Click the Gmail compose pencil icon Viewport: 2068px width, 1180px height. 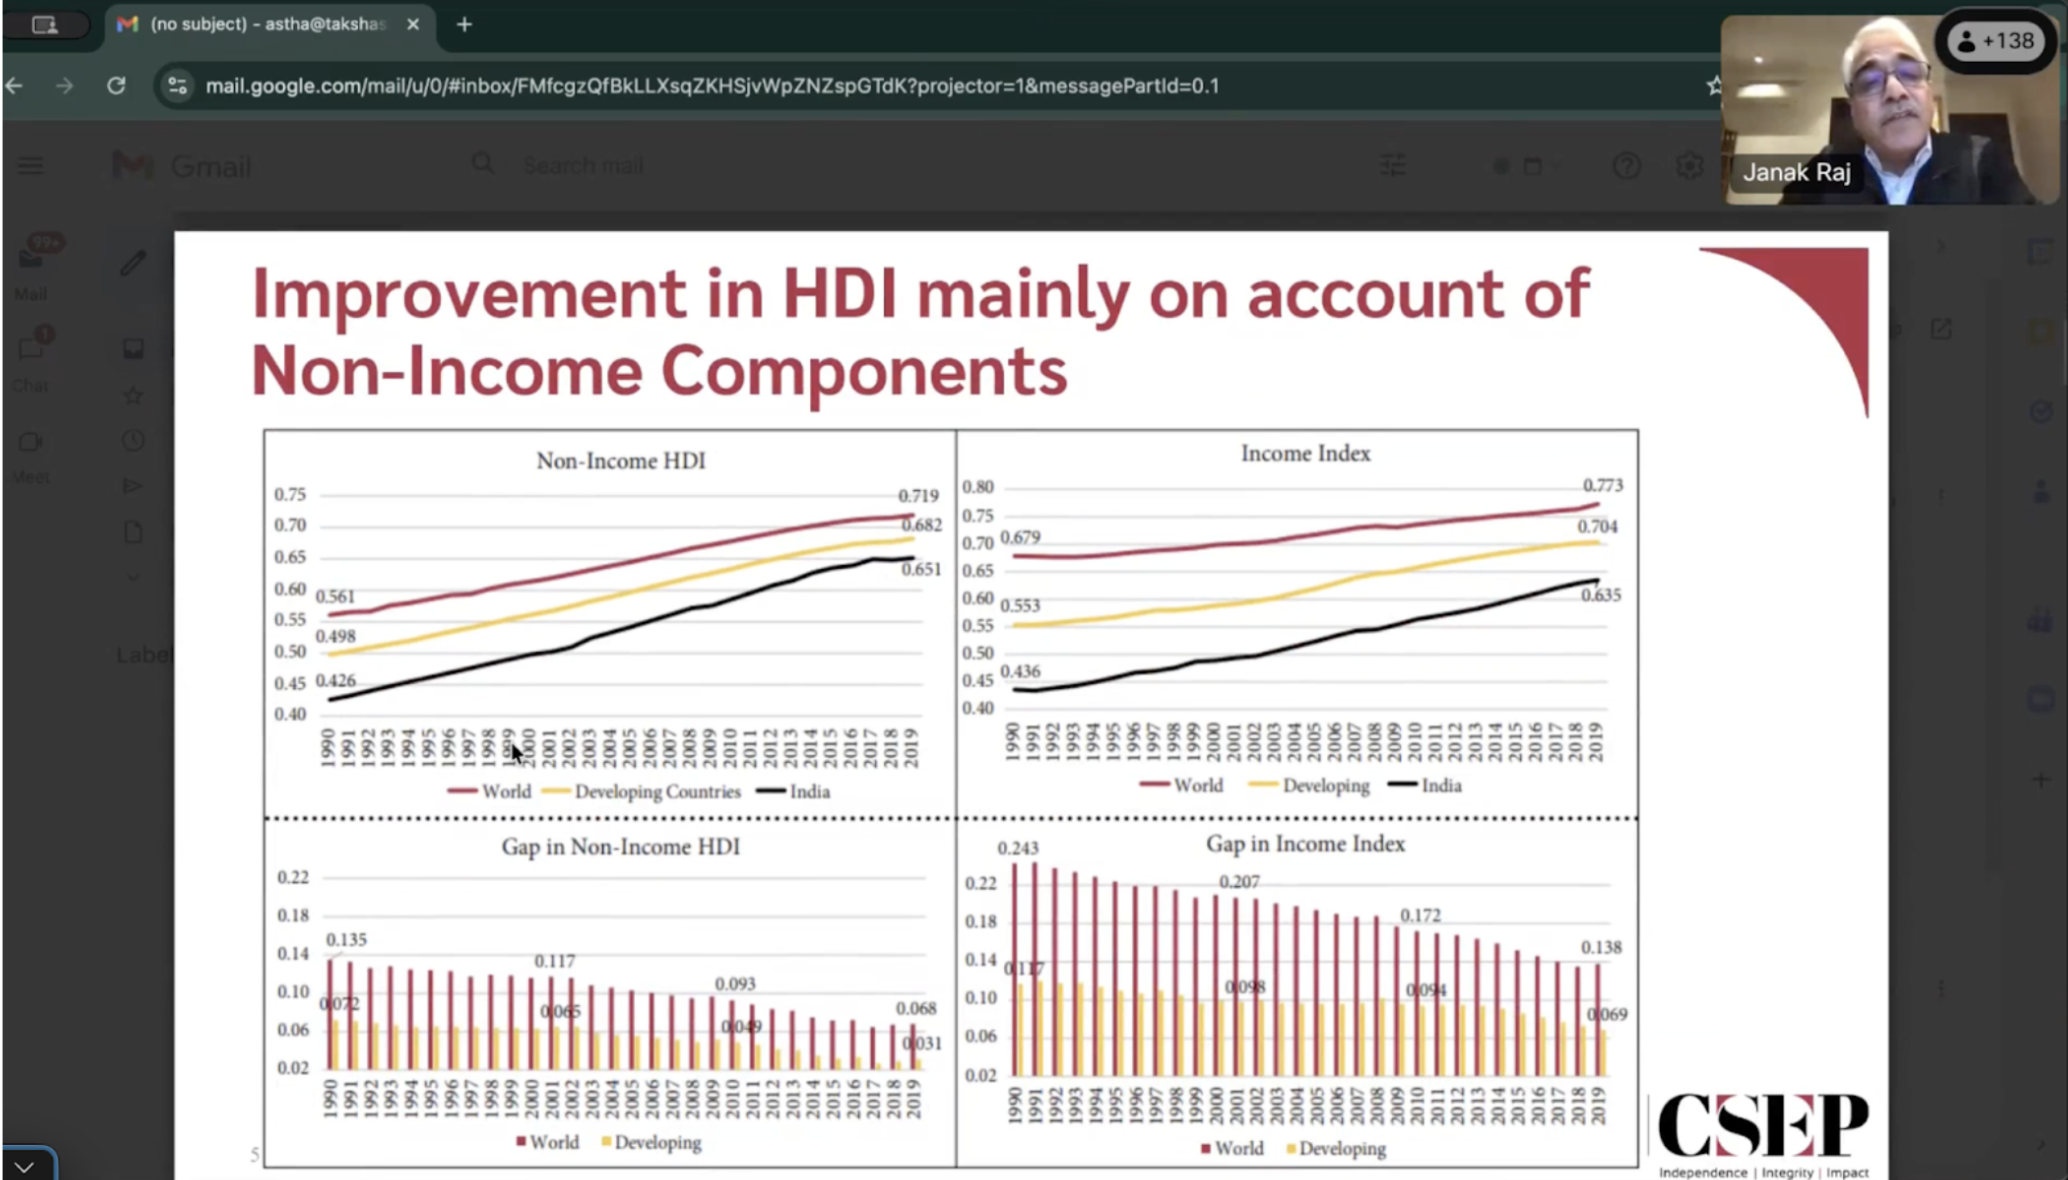pos(133,263)
